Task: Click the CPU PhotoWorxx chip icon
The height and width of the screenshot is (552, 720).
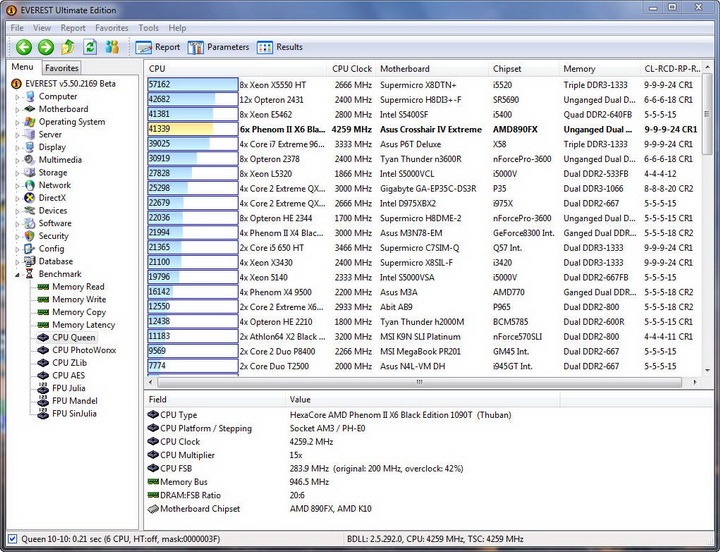Action: point(43,350)
